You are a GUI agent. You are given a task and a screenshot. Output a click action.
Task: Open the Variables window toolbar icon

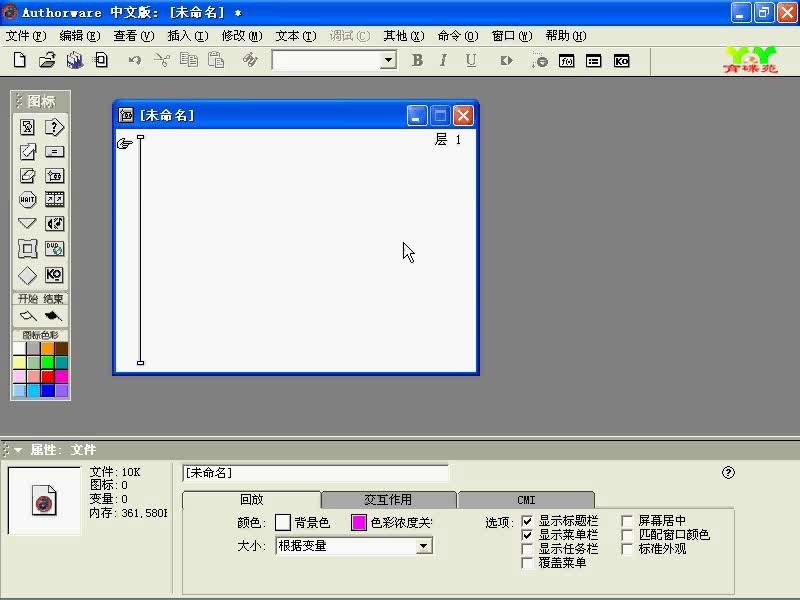coord(593,61)
